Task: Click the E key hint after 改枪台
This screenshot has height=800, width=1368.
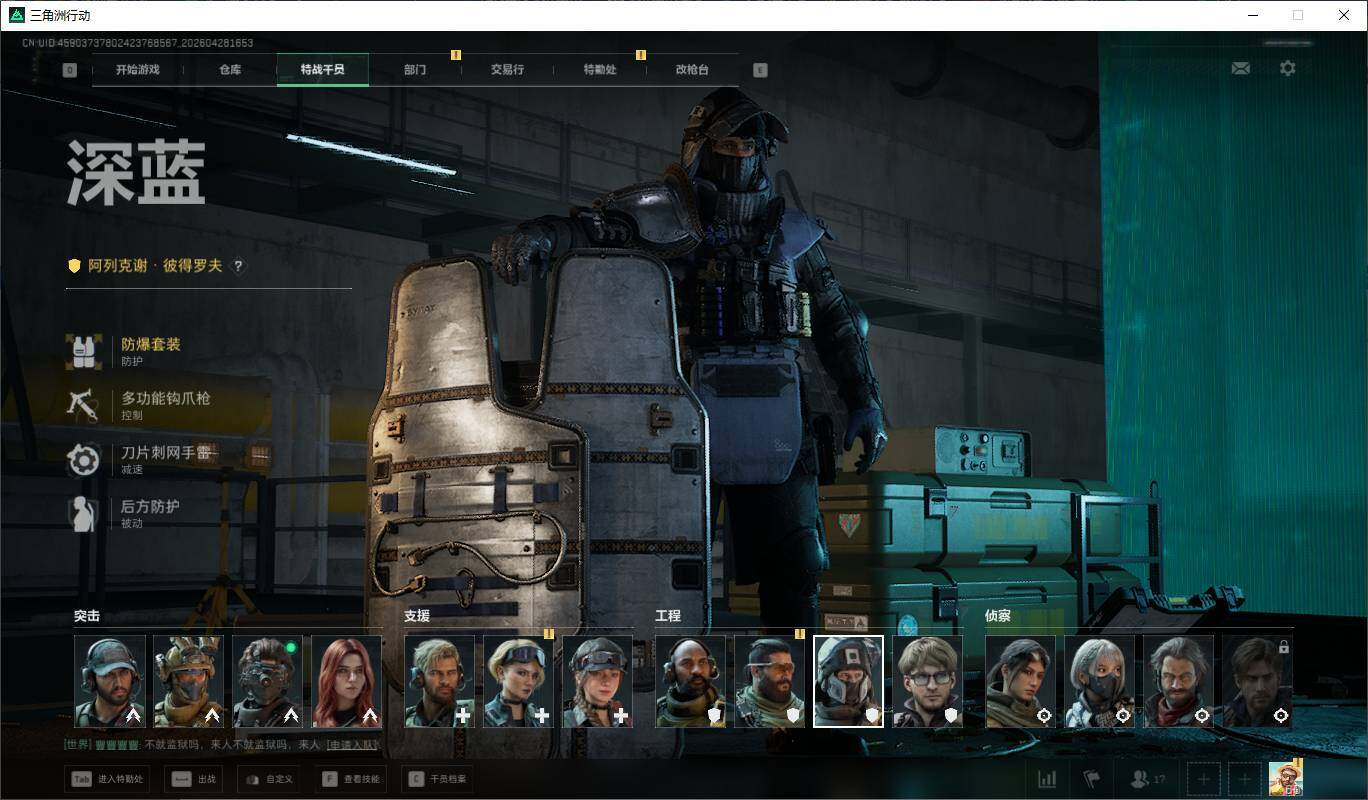Action: [760, 70]
